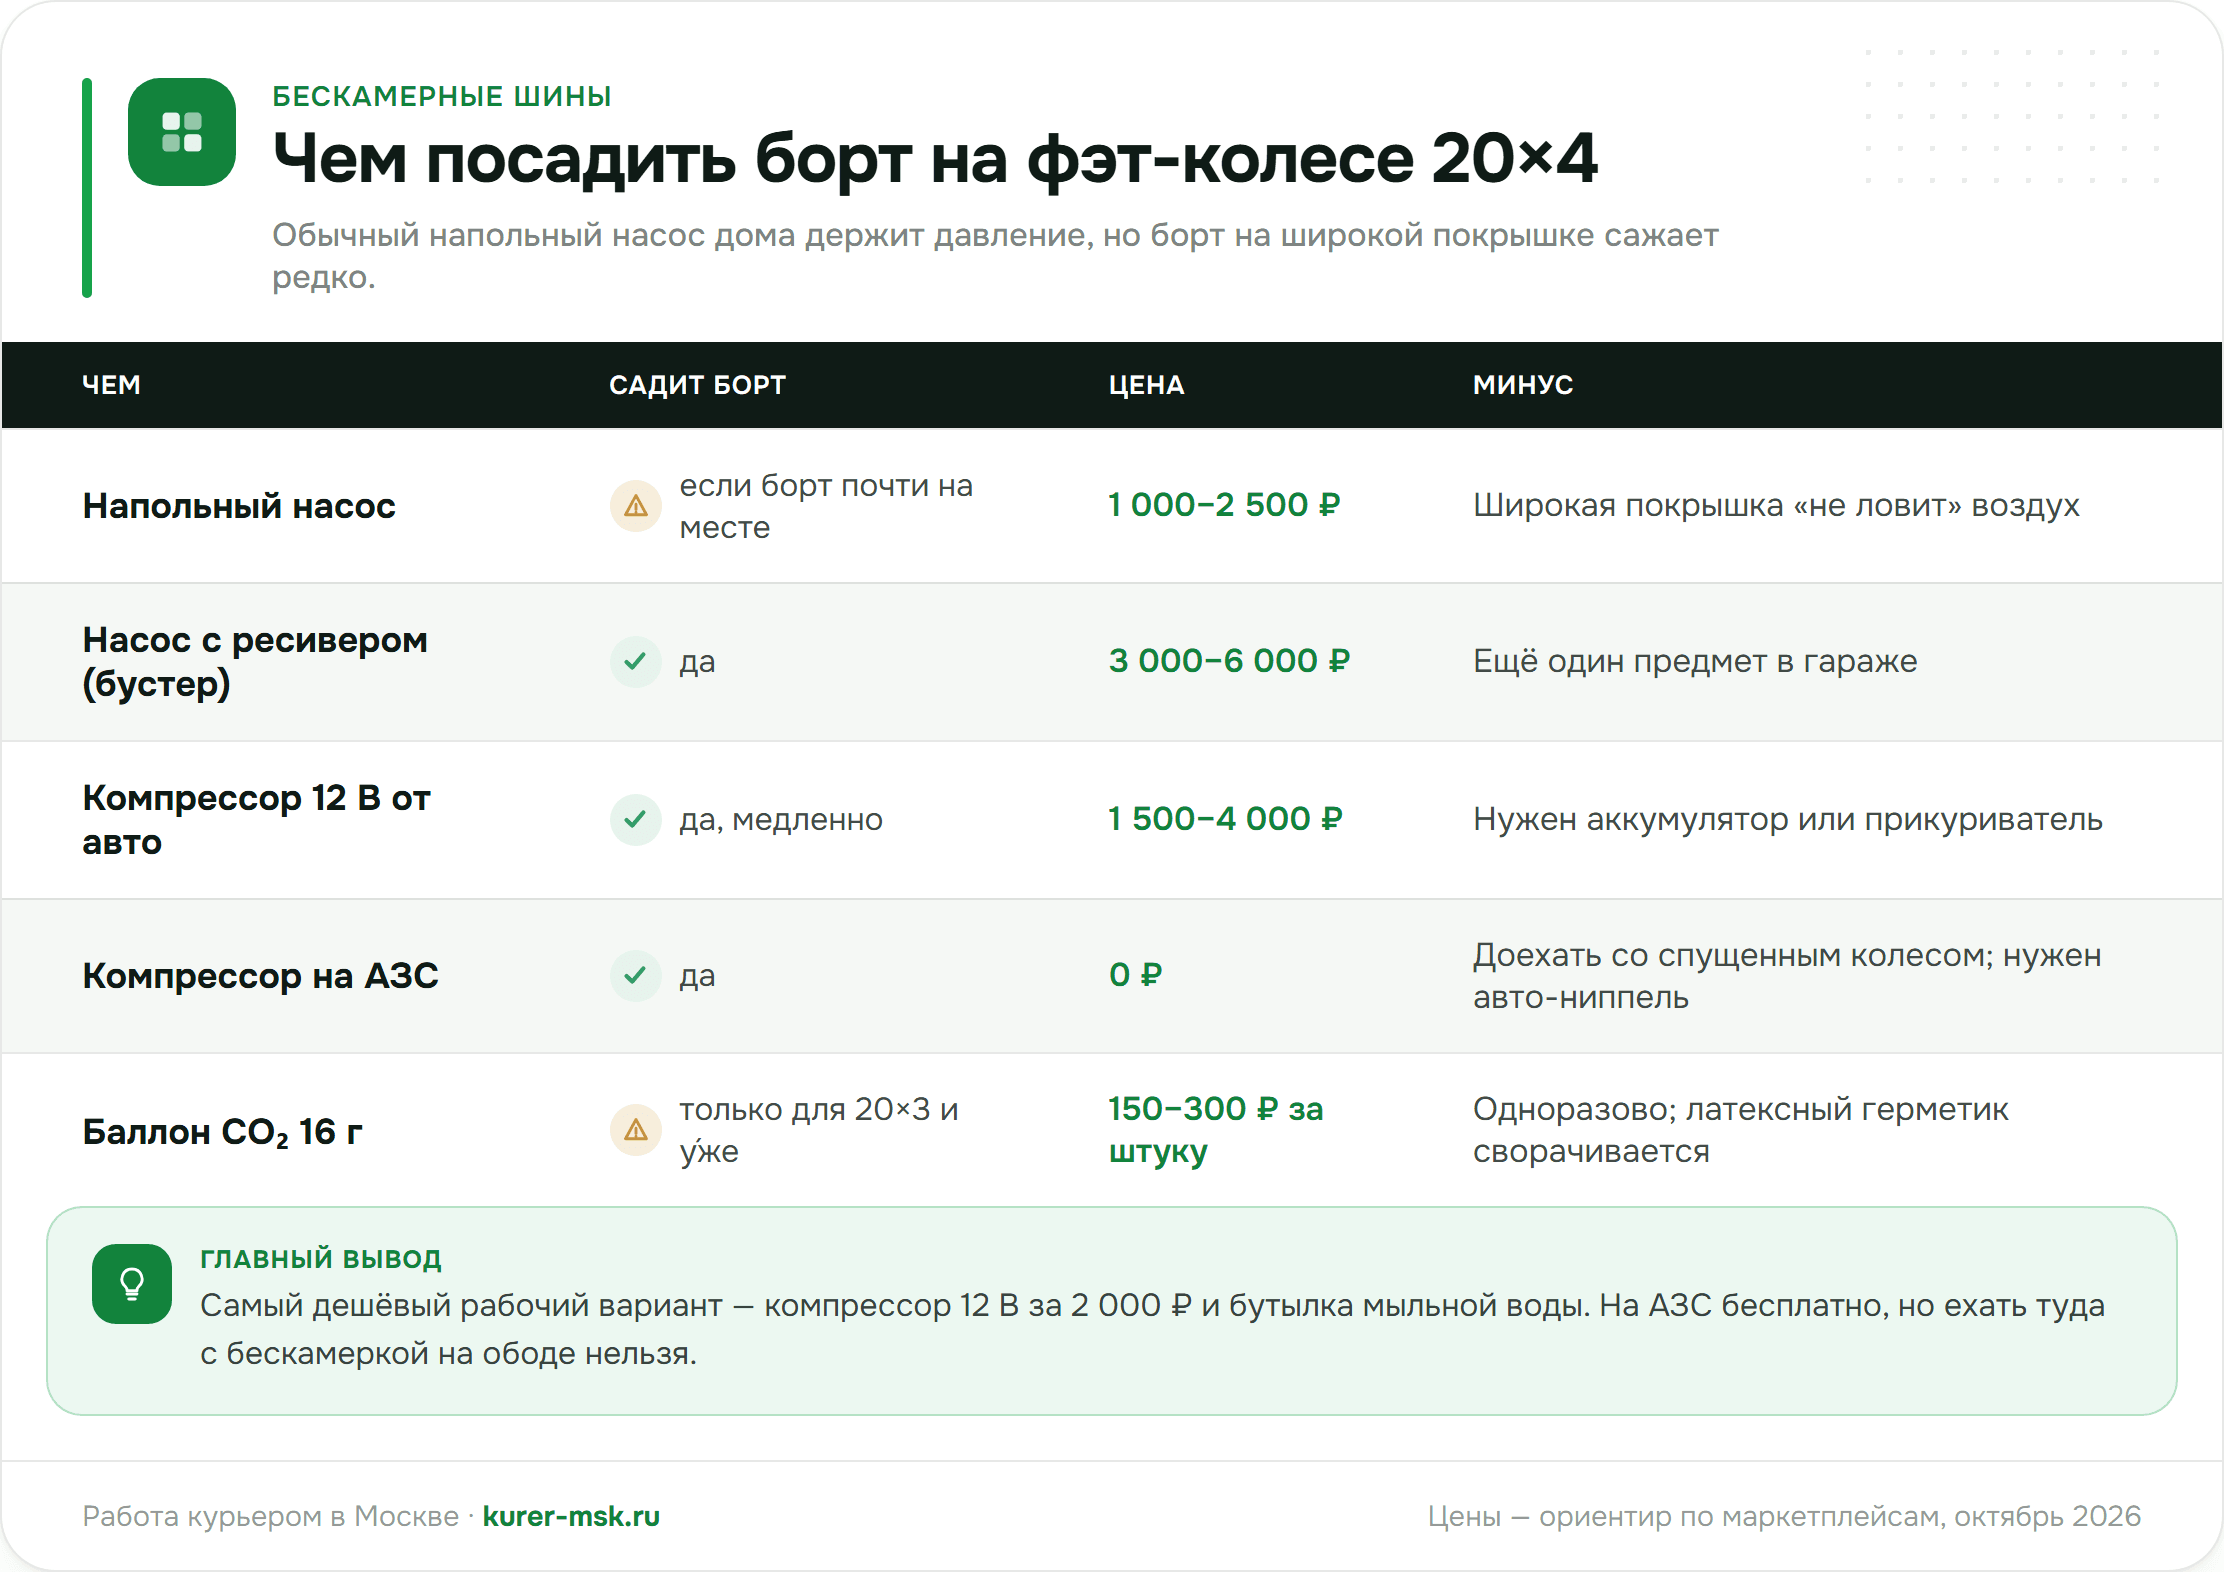Click price '1 000–2 500 ₽'
Image resolution: width=2224 pixels, height=1572 pixels.
click(x=1224, y=505)
